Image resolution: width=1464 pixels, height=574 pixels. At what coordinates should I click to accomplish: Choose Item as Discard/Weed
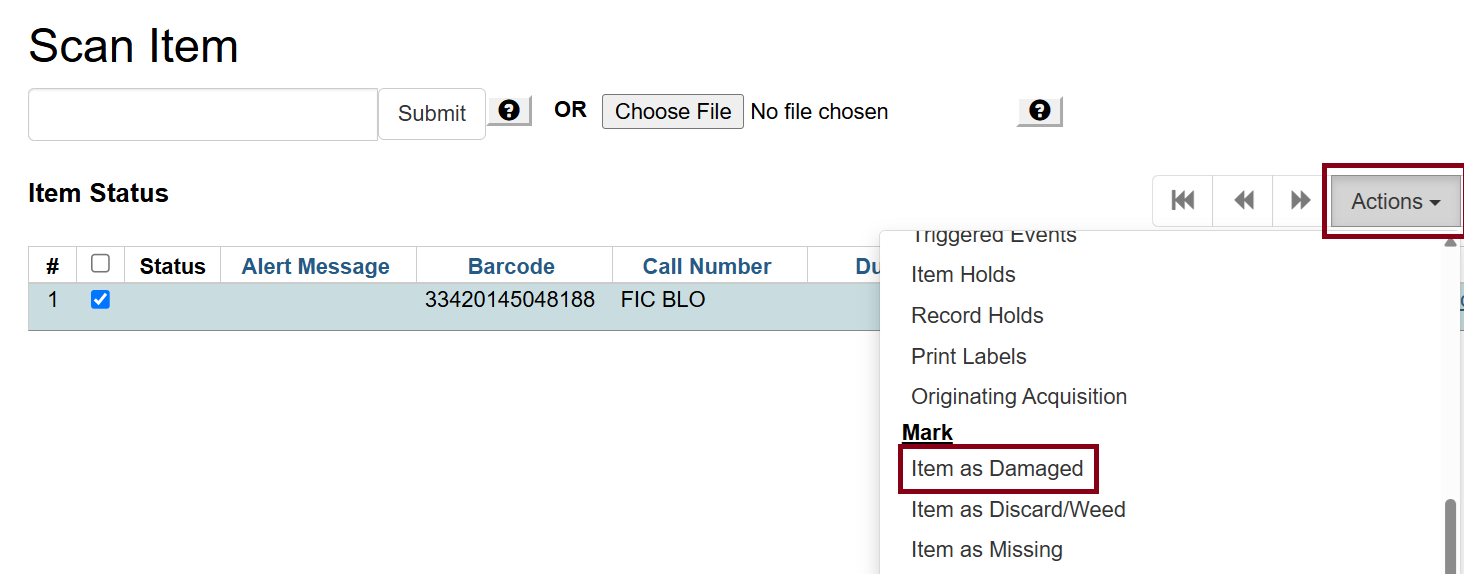pos(1018,510)
